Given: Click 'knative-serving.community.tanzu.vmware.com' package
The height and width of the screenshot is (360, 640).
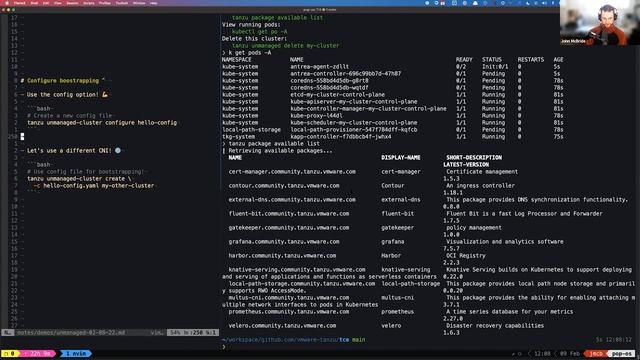Looking at the screenshot, I should pyautogui.click(x=297, y=270).
